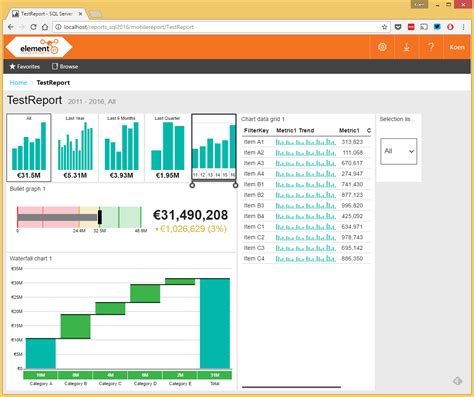The image size is (474, 397).
Task: Go to browser home icon
Action: tap(45, 27)
